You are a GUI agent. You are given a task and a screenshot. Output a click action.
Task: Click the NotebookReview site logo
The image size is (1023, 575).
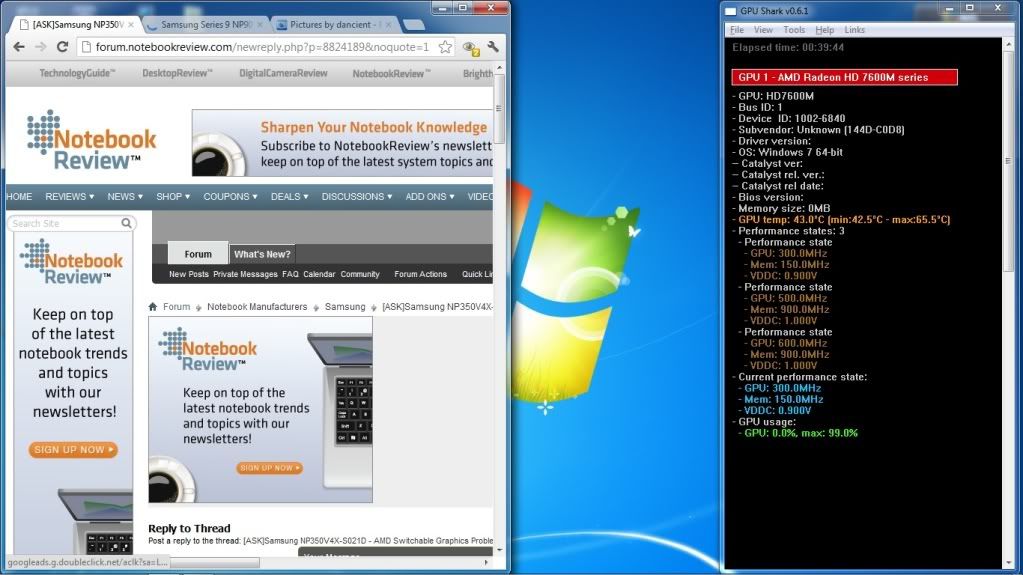point(91,140)
